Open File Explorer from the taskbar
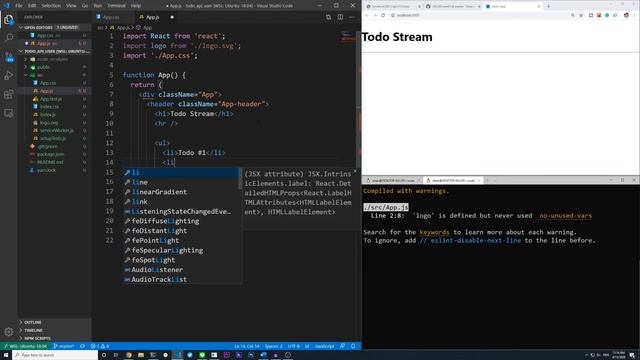This screenshot has width=640, height=360. pyautogui.click(x=140, y=355)
